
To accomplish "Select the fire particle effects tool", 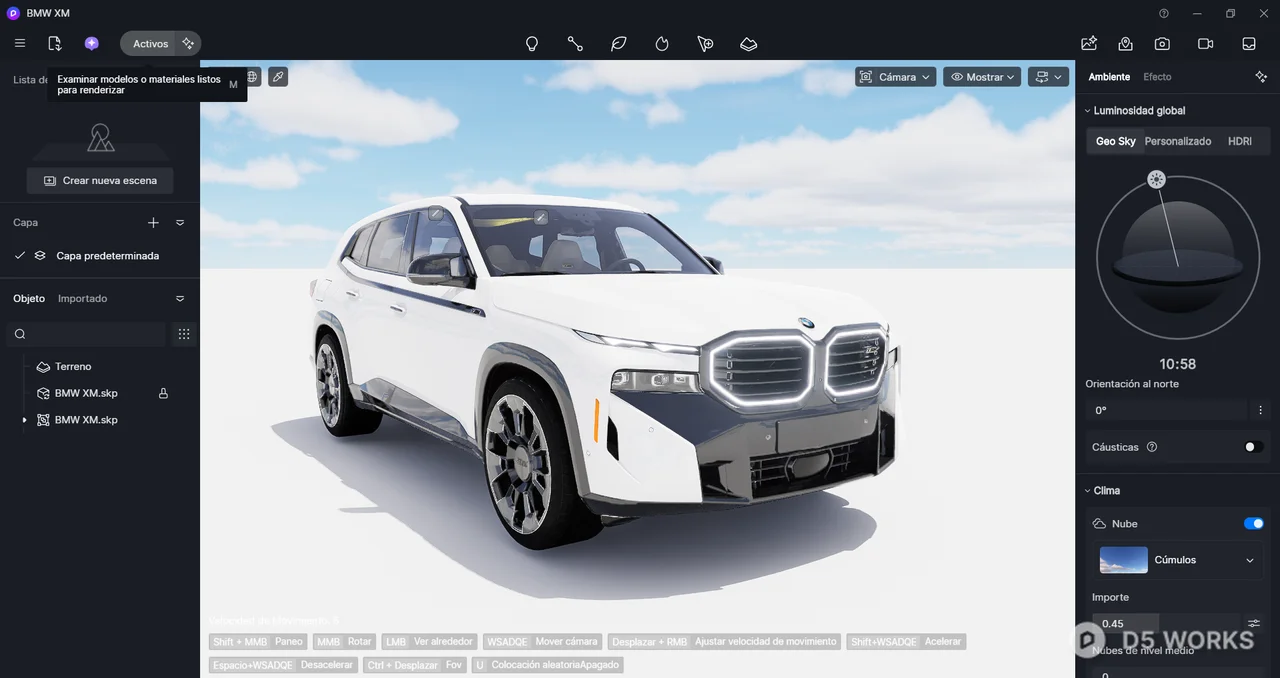I will click(x=662, y=44).
